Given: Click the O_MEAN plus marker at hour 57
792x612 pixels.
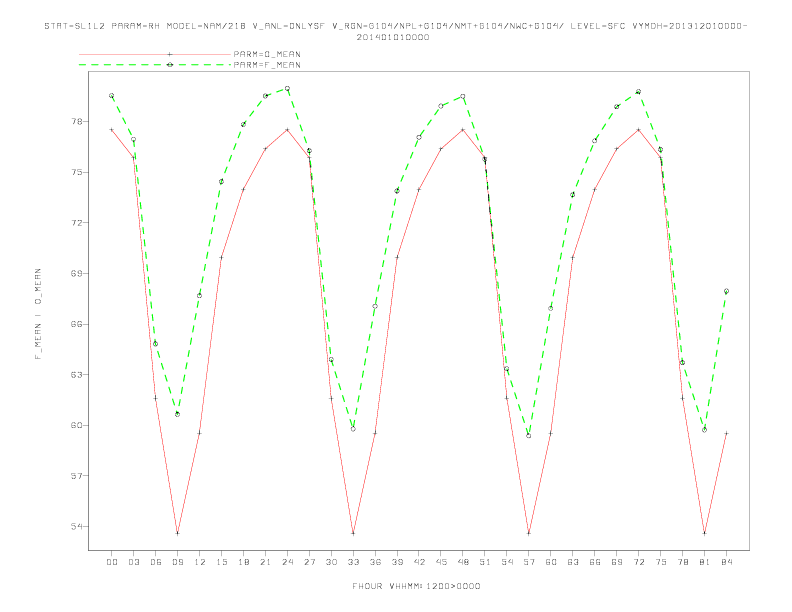Looking at the screenshot, I should pos(529,533).
